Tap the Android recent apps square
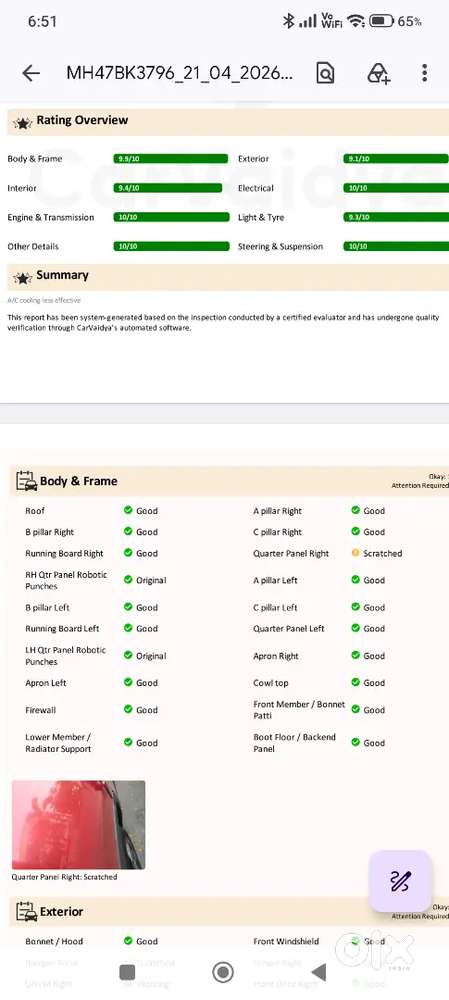Viewport: 449px width, 1000px height. point(128,972)
